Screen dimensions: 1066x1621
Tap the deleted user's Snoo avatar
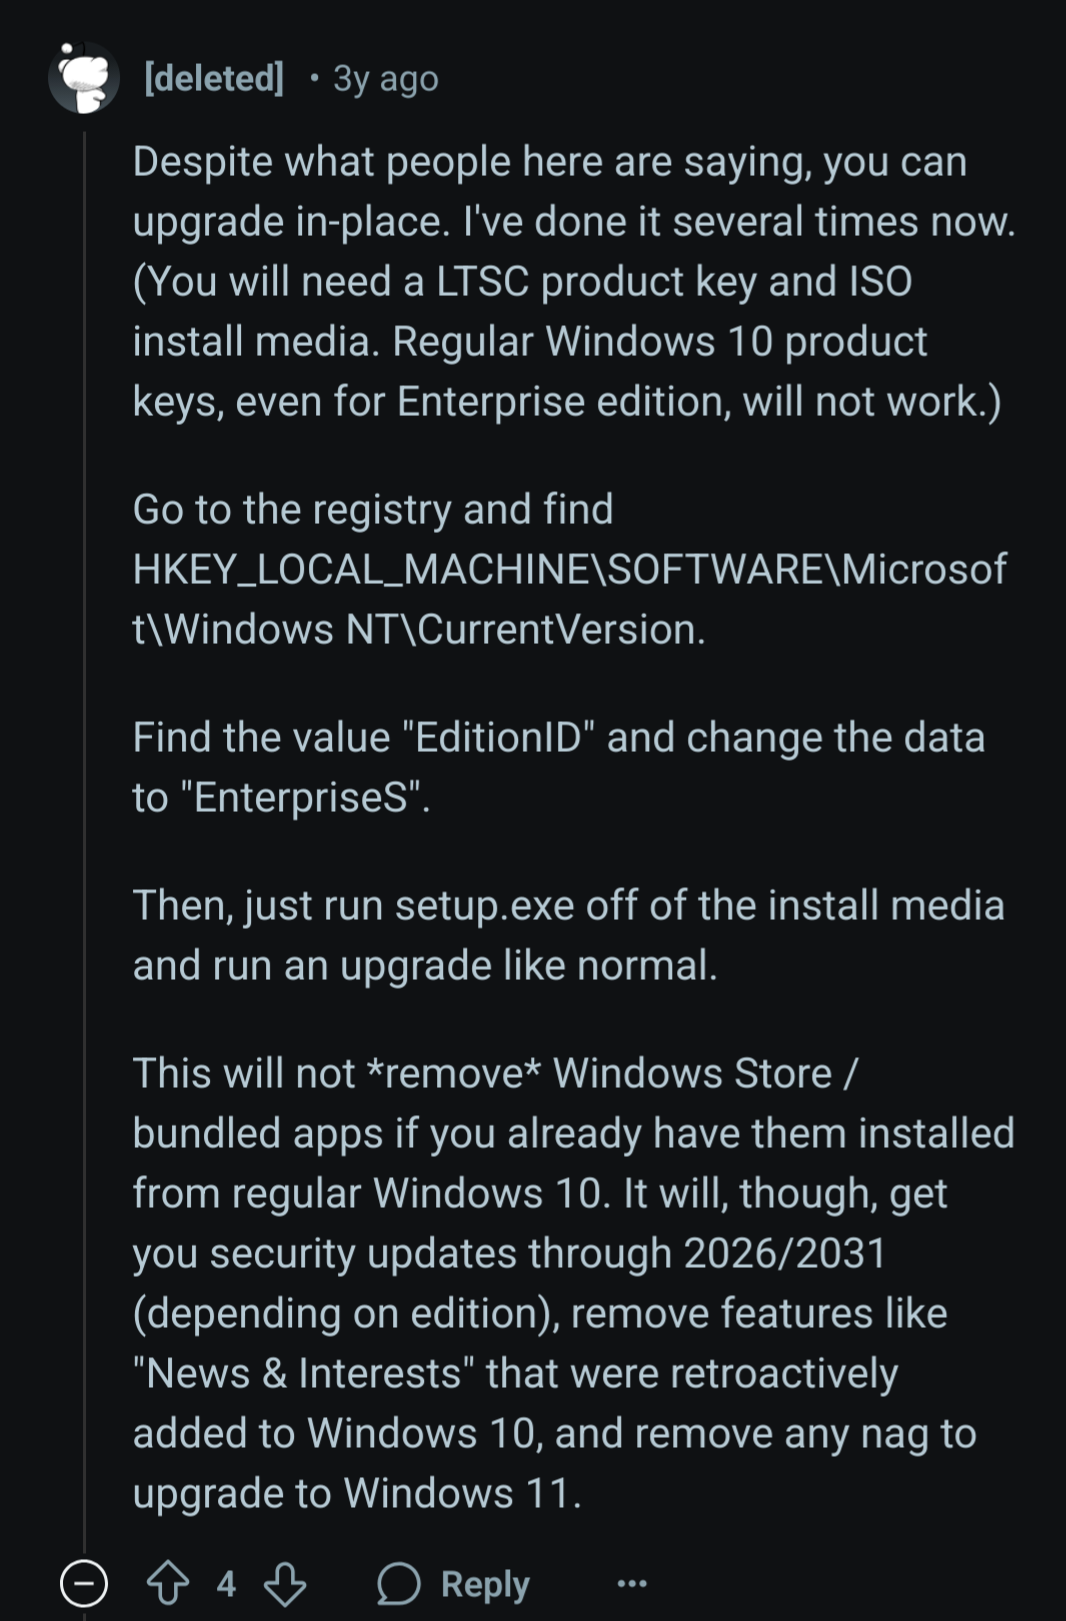[x=84, y=77]
